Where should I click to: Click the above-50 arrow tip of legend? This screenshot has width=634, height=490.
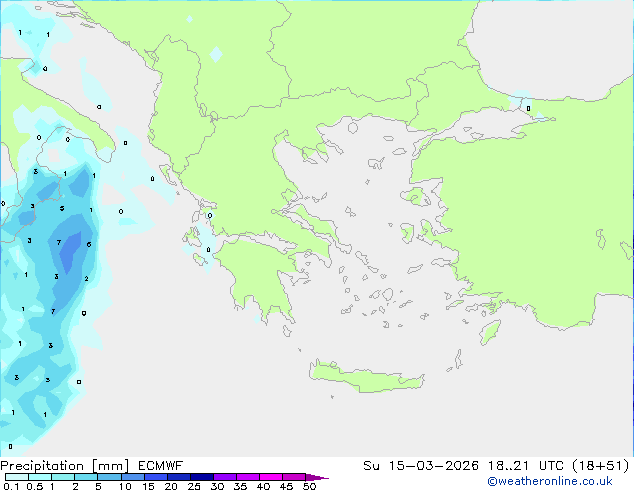click(x=317, y=477)
